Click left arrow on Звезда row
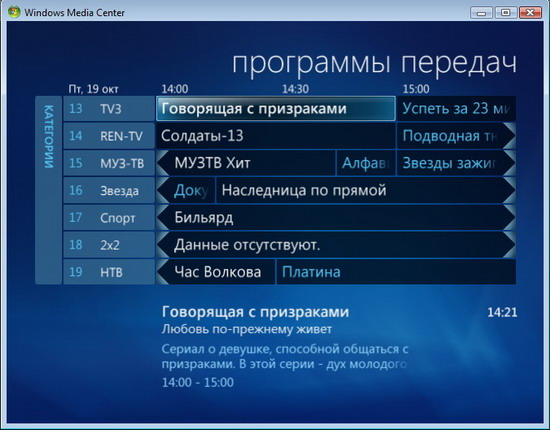This screenshot has height=430, width=550. pos(163,190)
